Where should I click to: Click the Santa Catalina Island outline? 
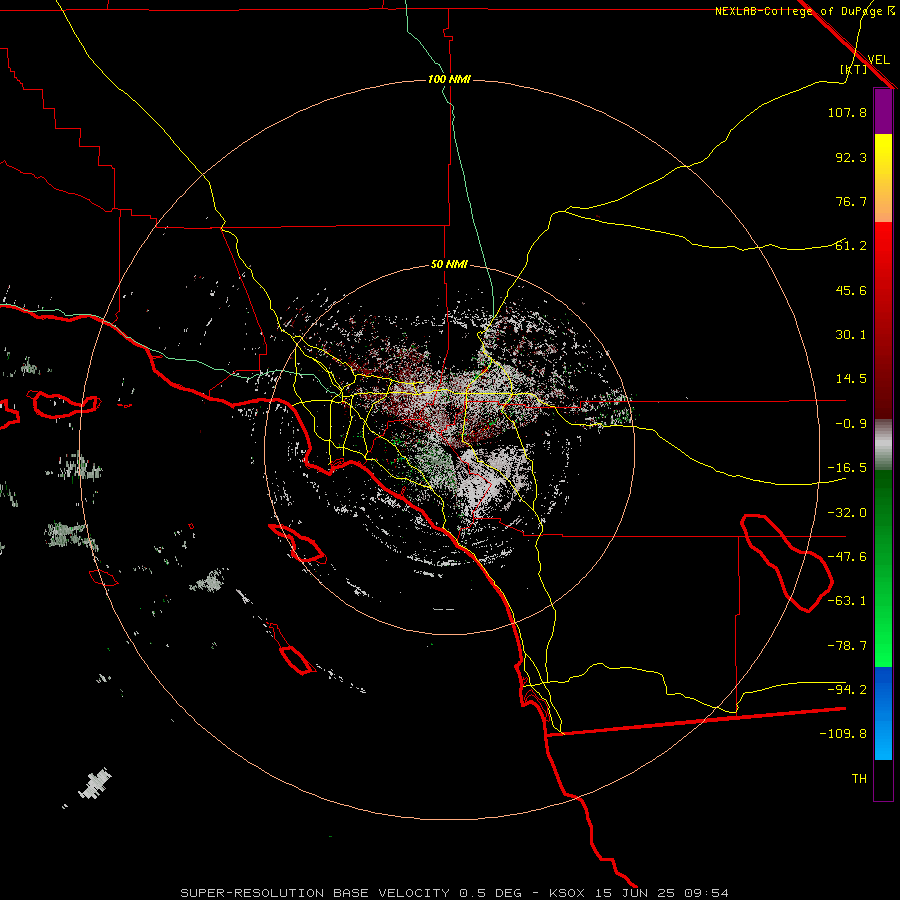click(x=297, y=542)
